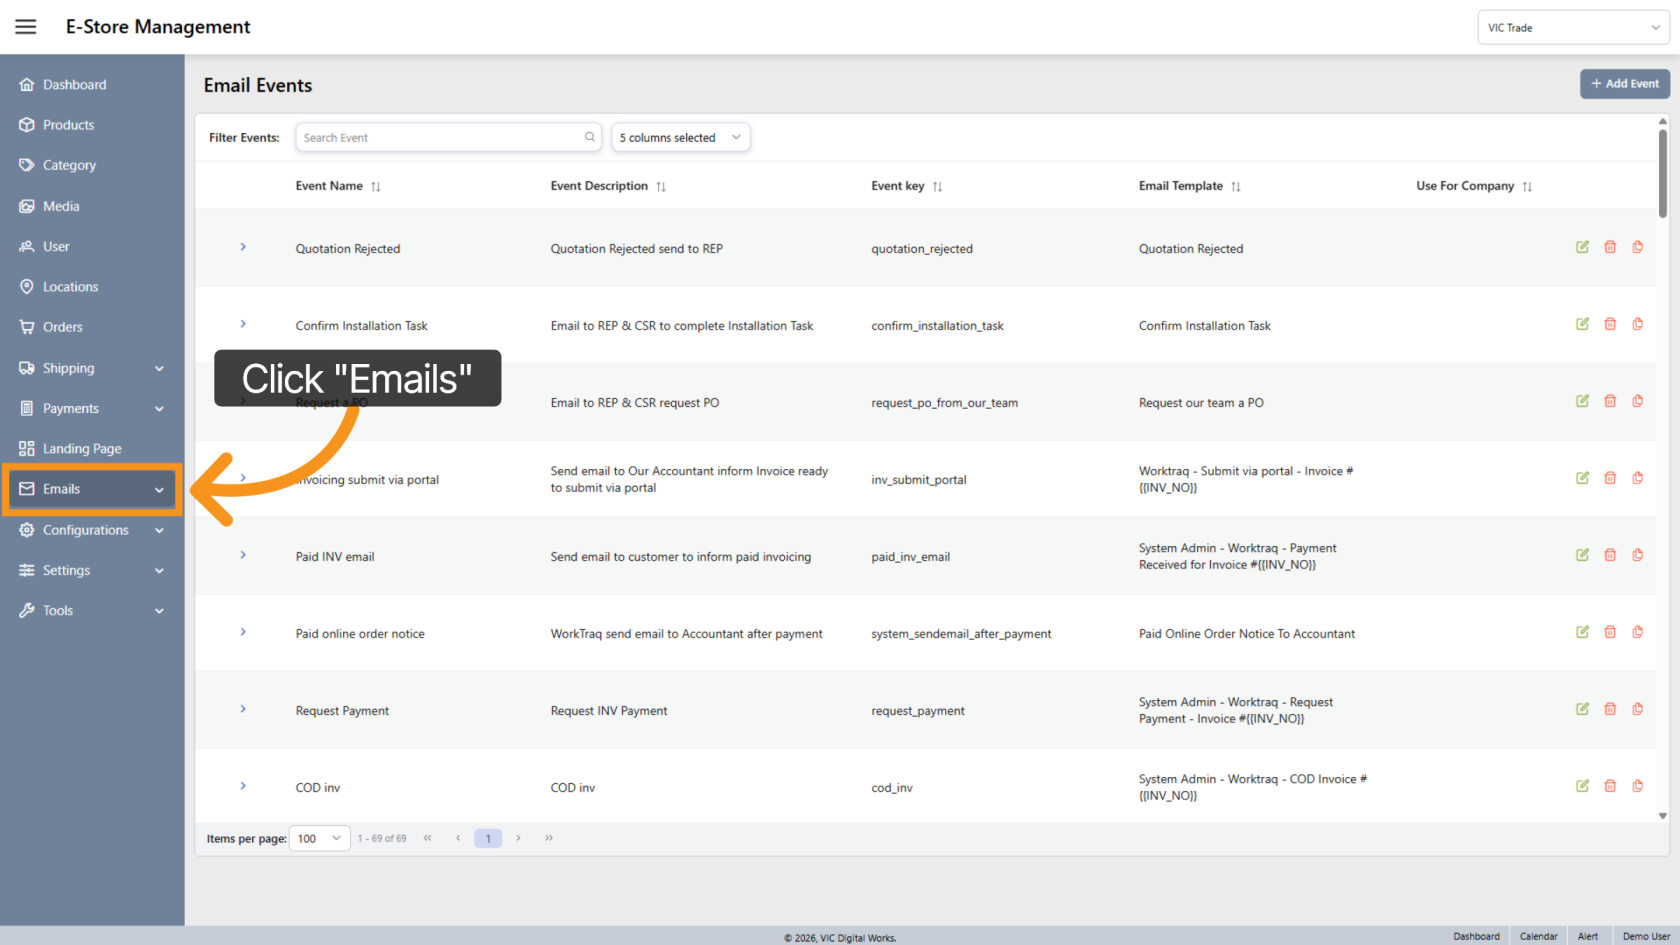Viewport: 1680px width, 945px height.
Task: Open the Orders section
Action: click(x=63, y=327)
